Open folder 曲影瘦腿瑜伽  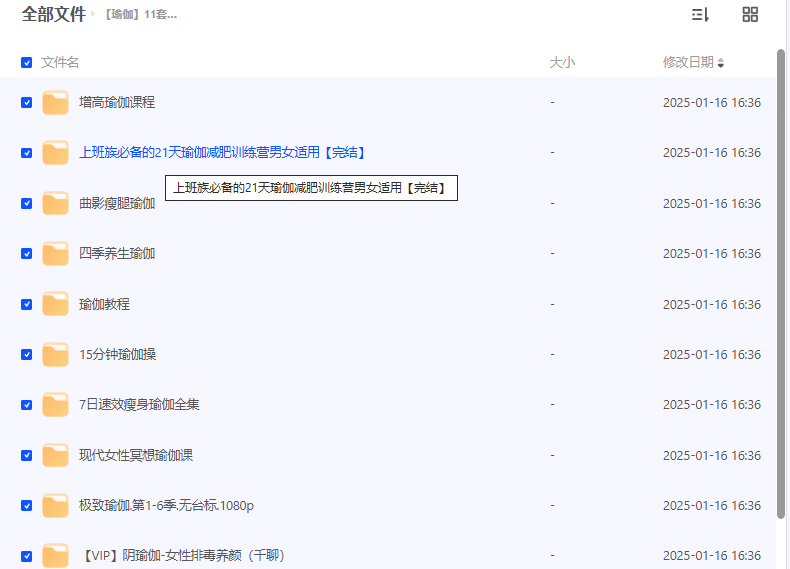point(117,204)
